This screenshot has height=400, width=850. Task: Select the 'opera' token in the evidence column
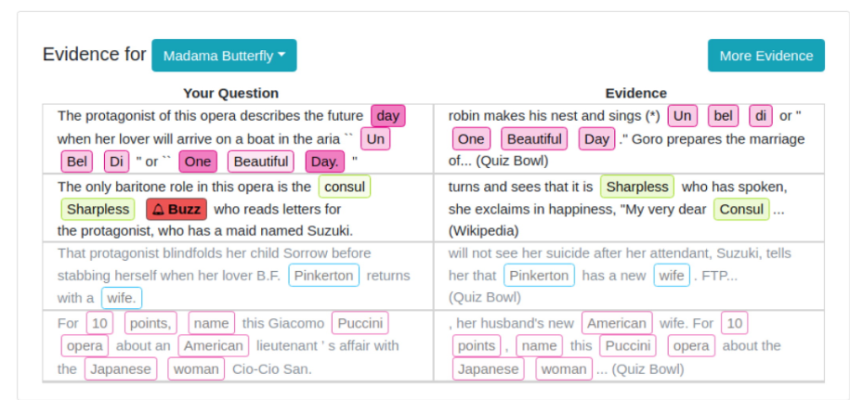pyautogui.click(x=690, y=346)
